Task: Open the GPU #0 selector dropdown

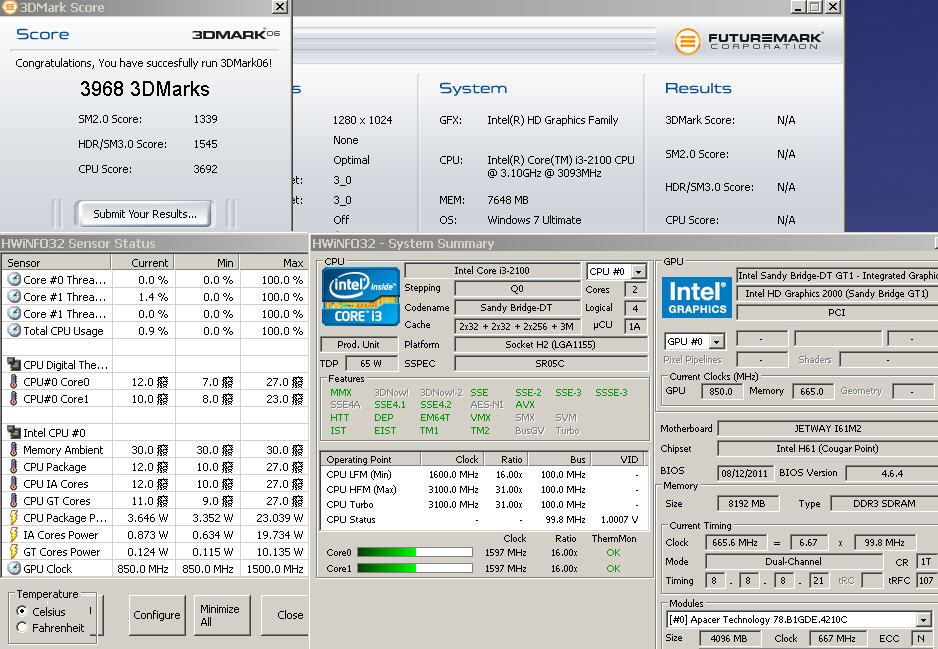Action: (x=717, y=342)
